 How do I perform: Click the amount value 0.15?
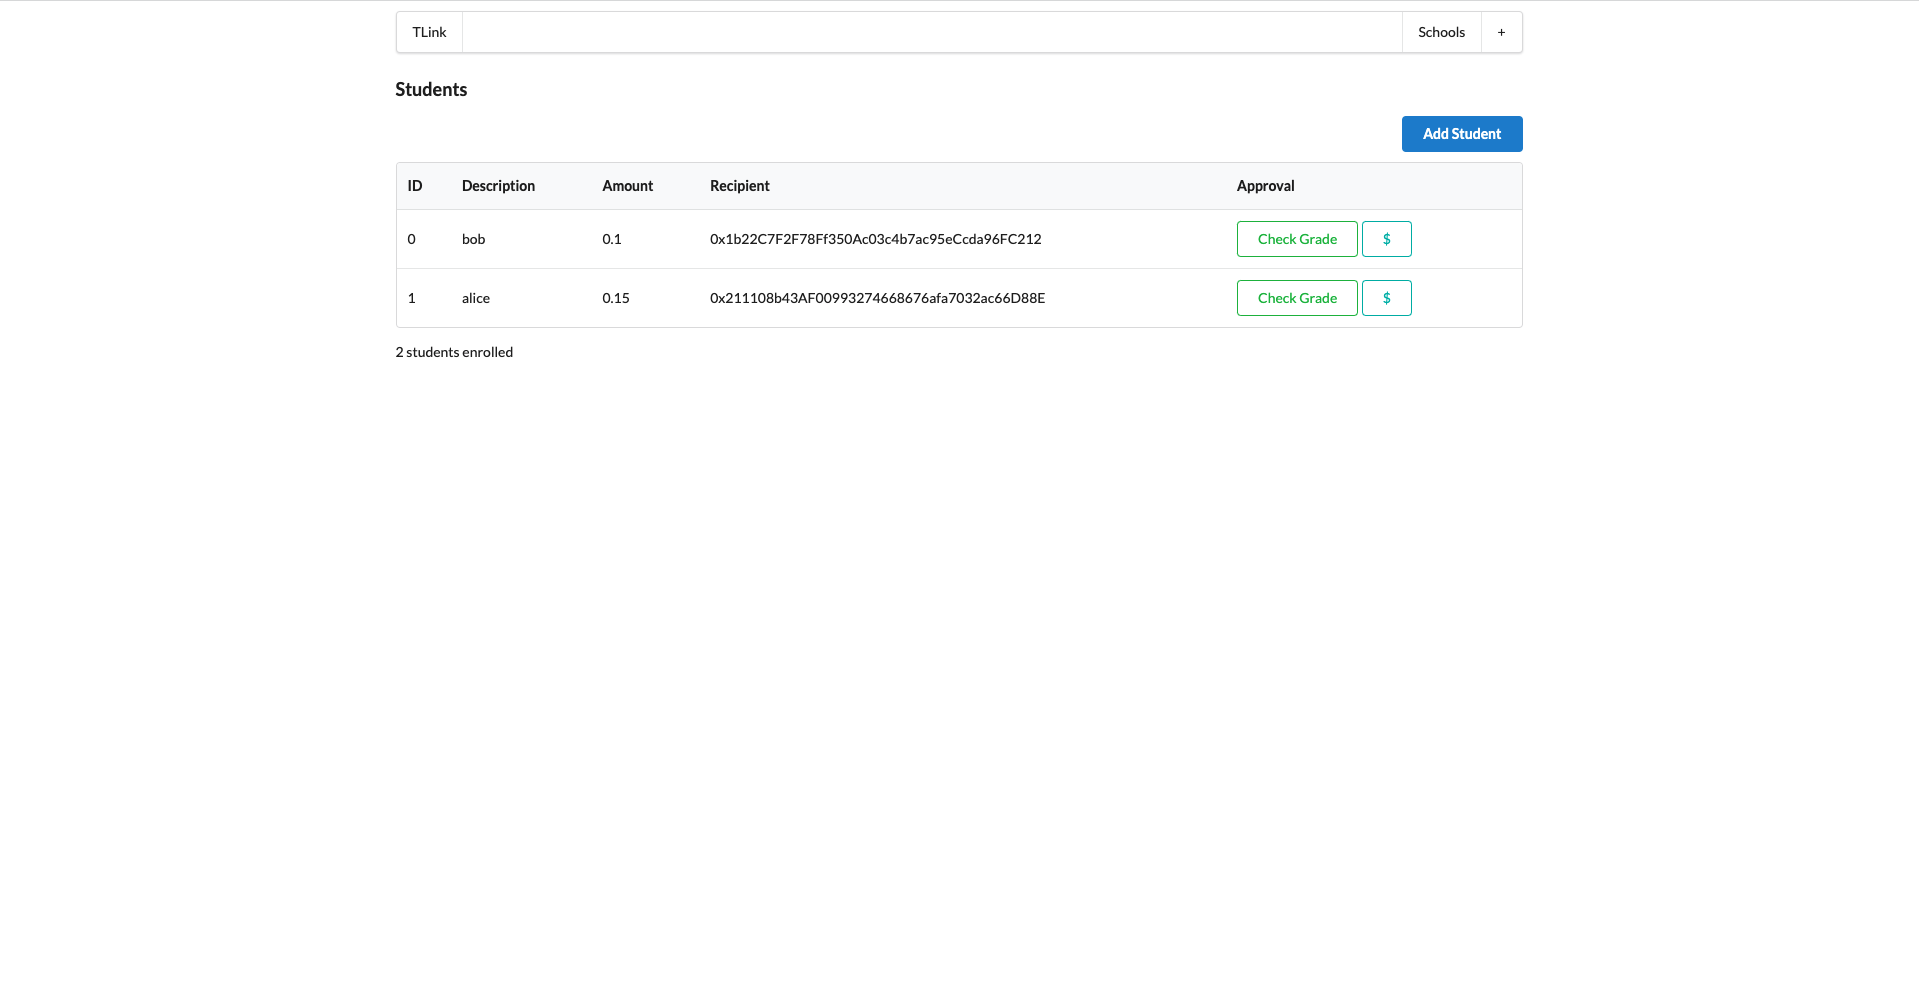[616, 298]
